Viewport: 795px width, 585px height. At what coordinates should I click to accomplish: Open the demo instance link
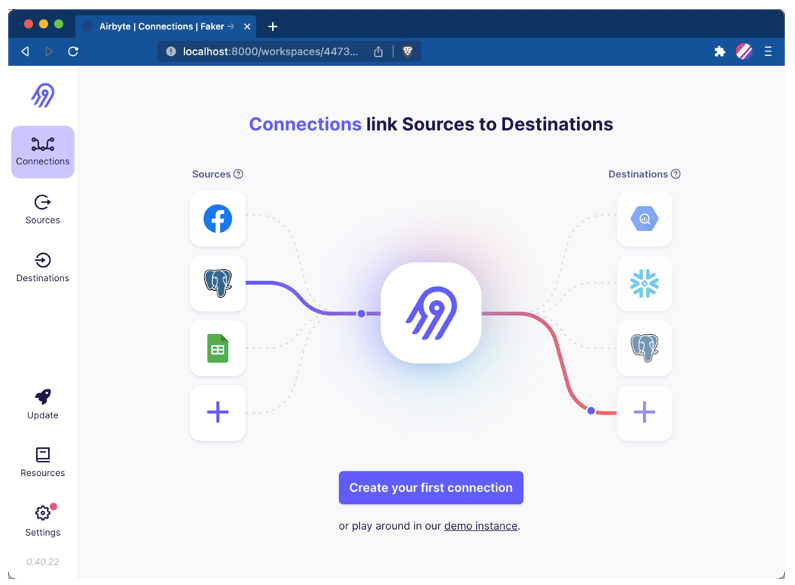[481, 526]
